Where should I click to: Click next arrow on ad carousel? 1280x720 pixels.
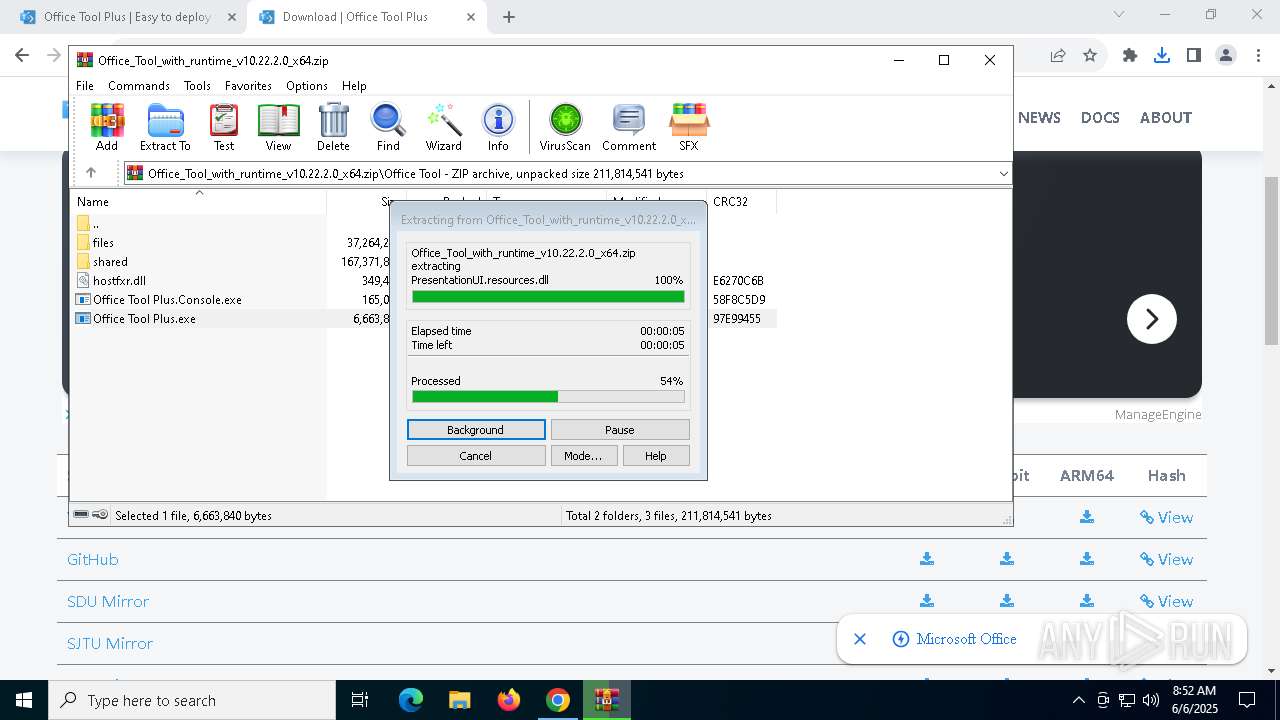pos(1152,319)
